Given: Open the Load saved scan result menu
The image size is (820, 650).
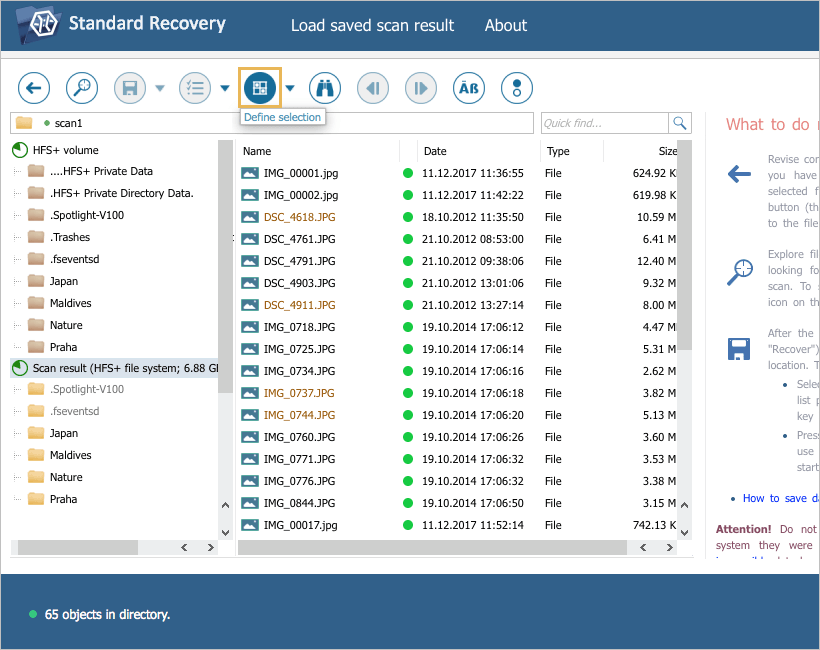Looking at the screenshot, I should coord(372,26).
